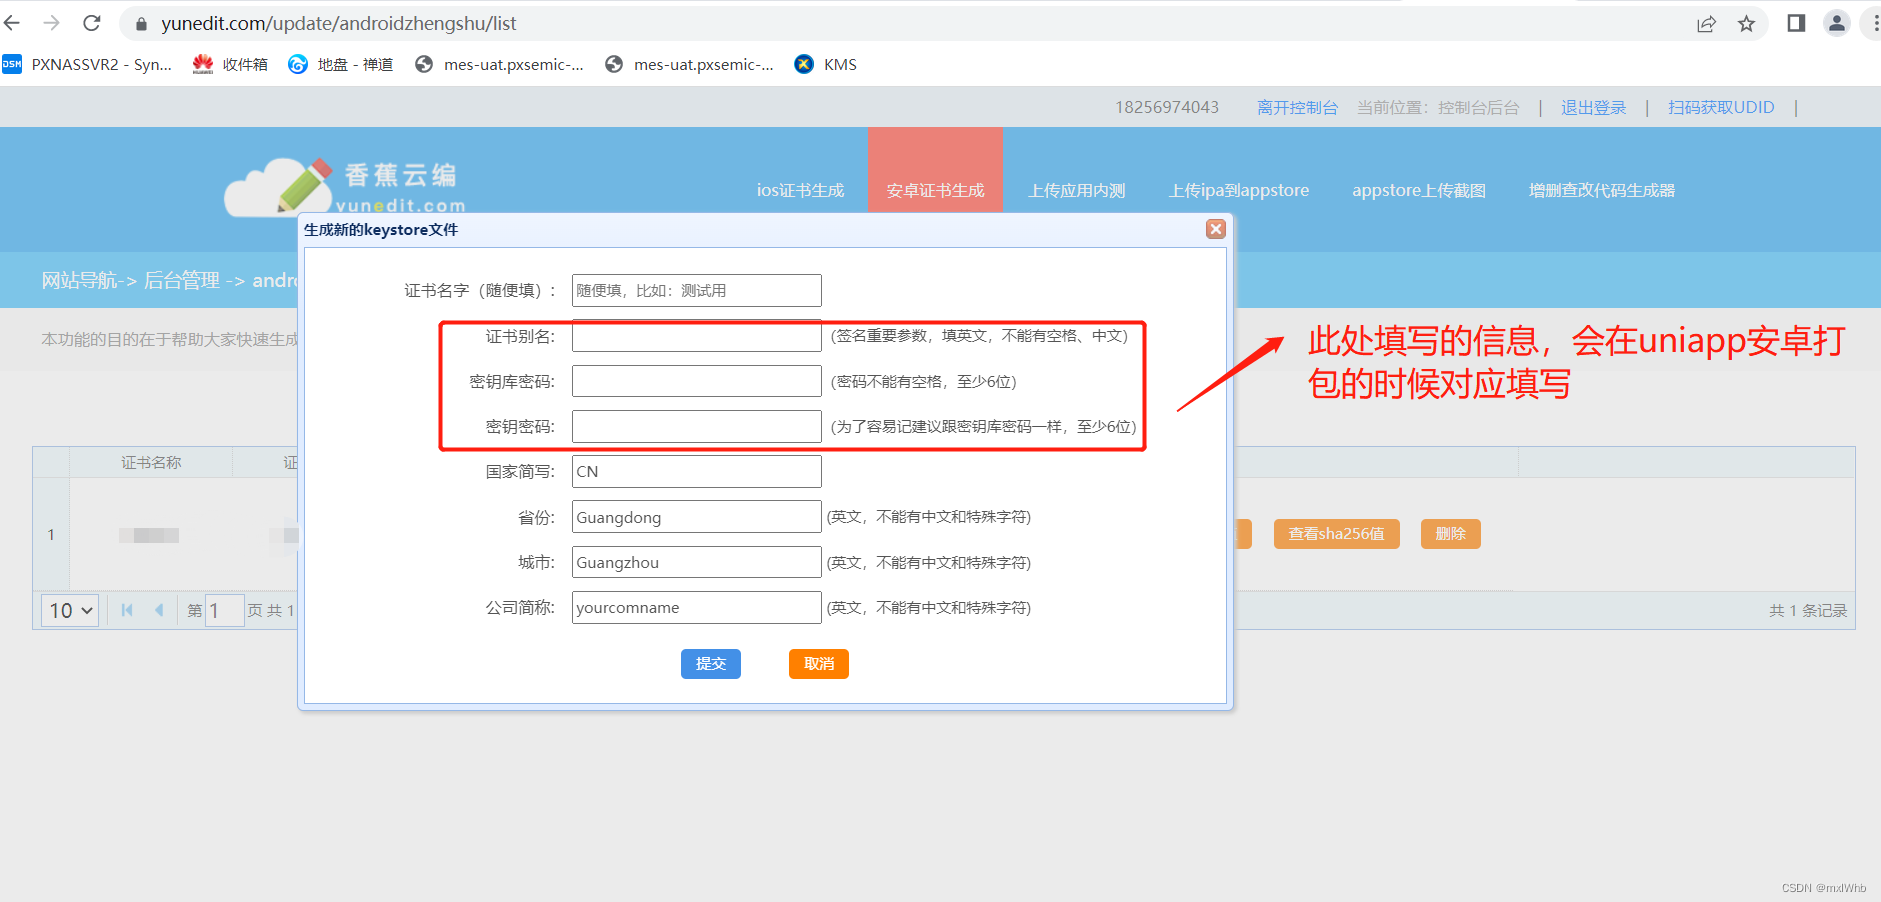Bookmark this page with the star icon
Screen dimensions: 1881x902
[x=1746, y=24]
